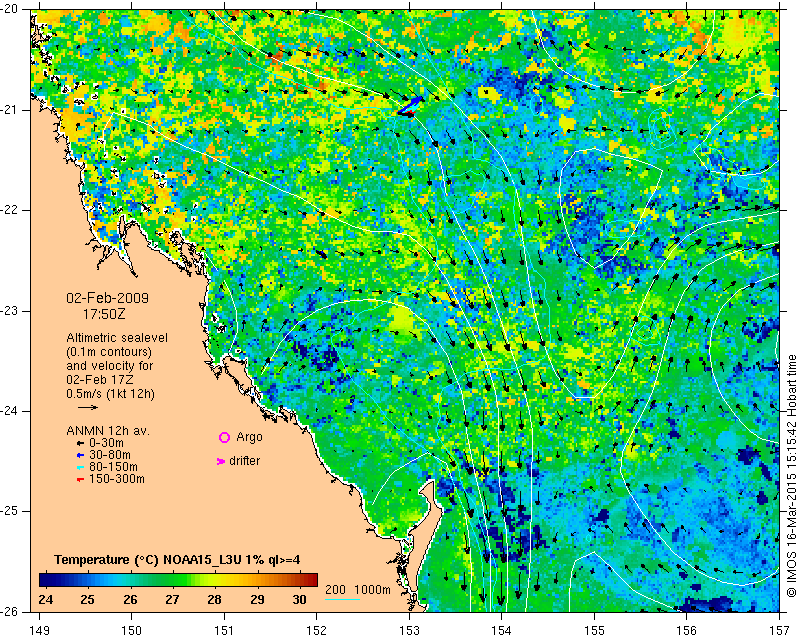Click the cyan 200m isobath legend line

(x=342, y=599)
